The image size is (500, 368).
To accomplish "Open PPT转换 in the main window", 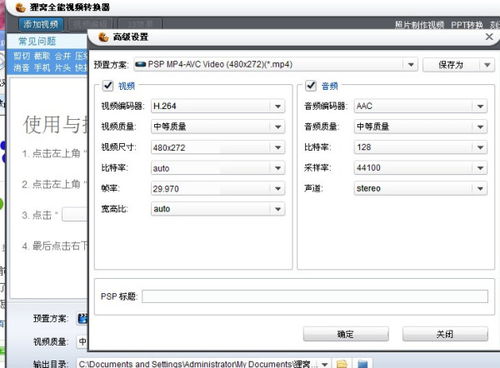I will tap(467, 25).
